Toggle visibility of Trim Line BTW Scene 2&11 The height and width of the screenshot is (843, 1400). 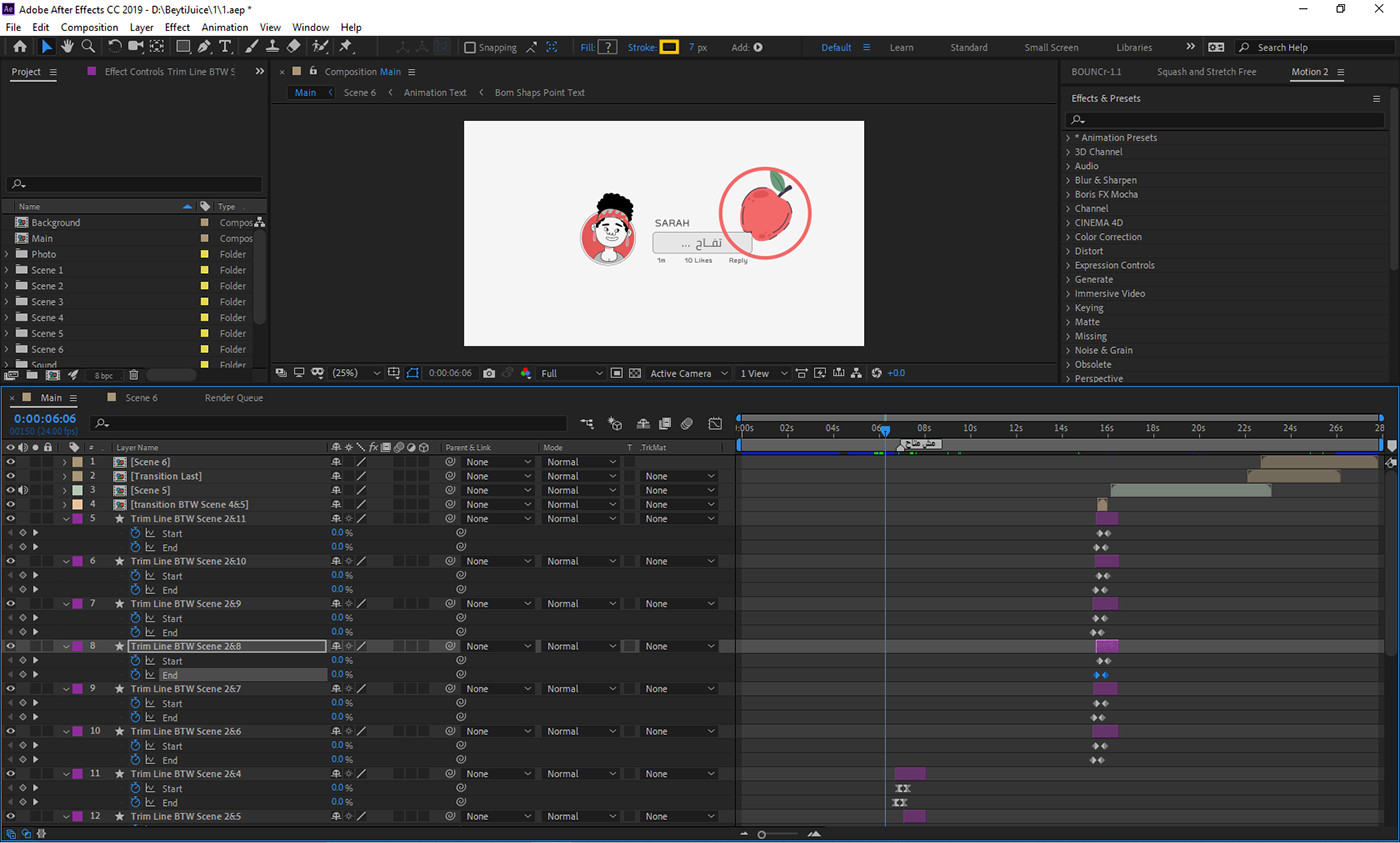[x=11, y=519]
